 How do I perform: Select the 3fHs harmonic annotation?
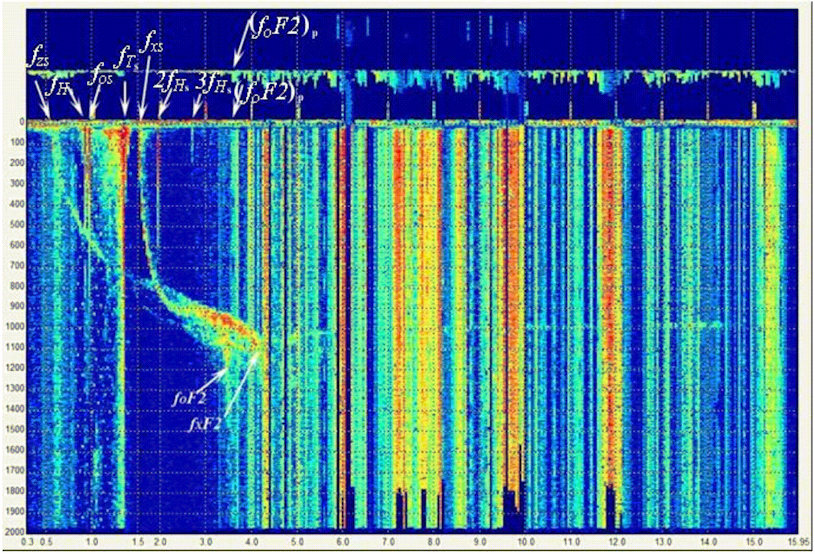click(214, 84)
